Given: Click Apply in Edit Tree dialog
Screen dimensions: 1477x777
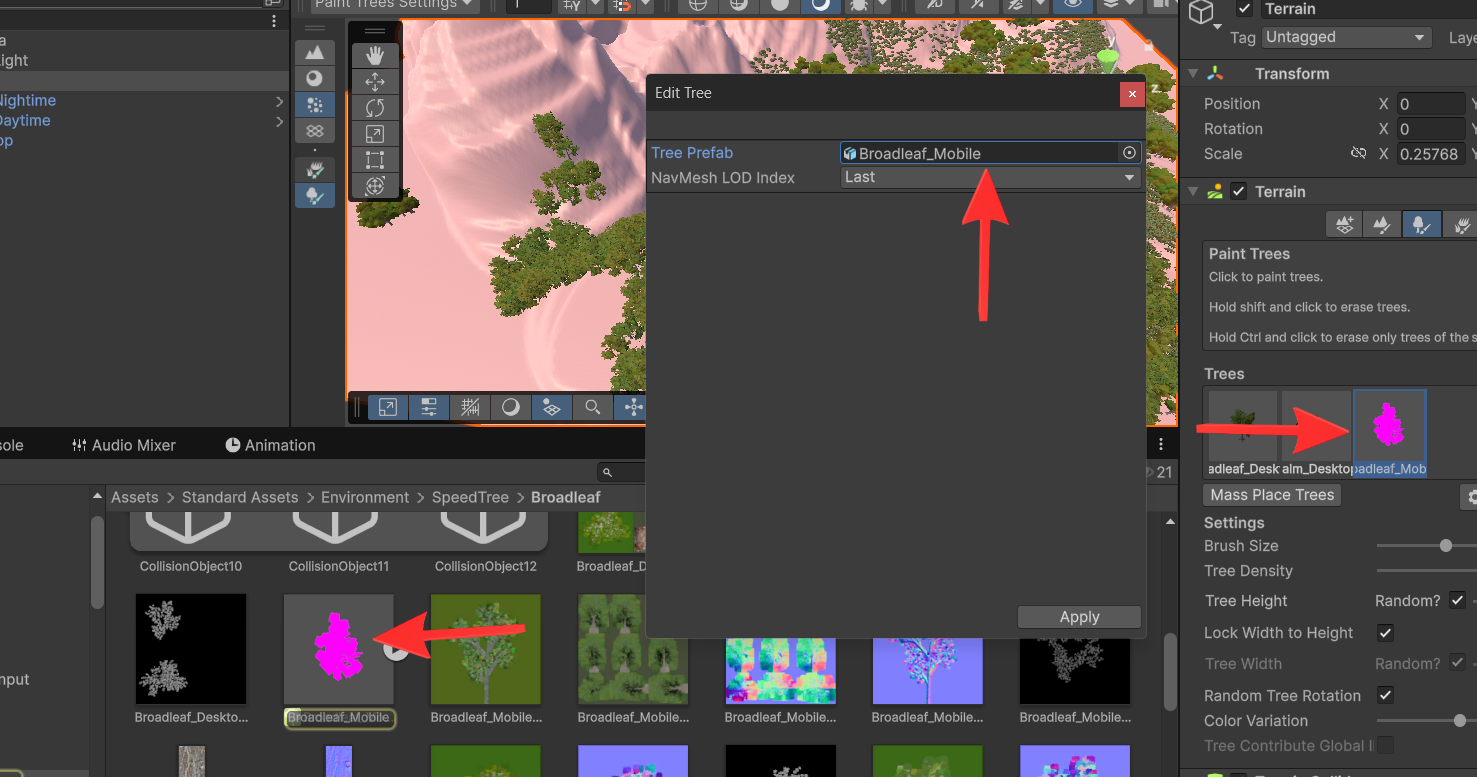Looking at the screenshot, I should 1079,617.
